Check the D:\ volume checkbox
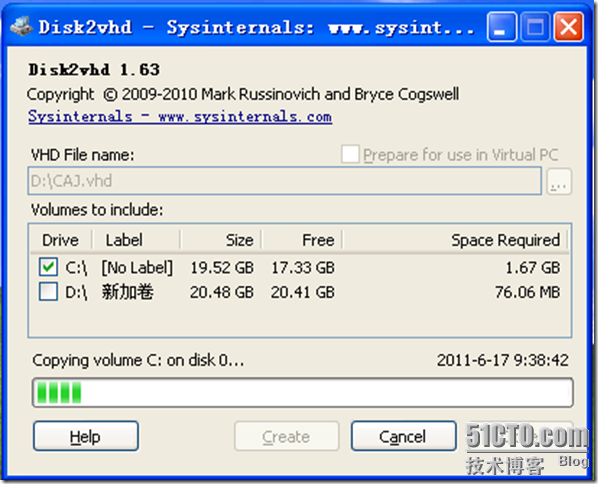Image resolution: width=598 pixels, height=484 pixels. tap(48, 292)
